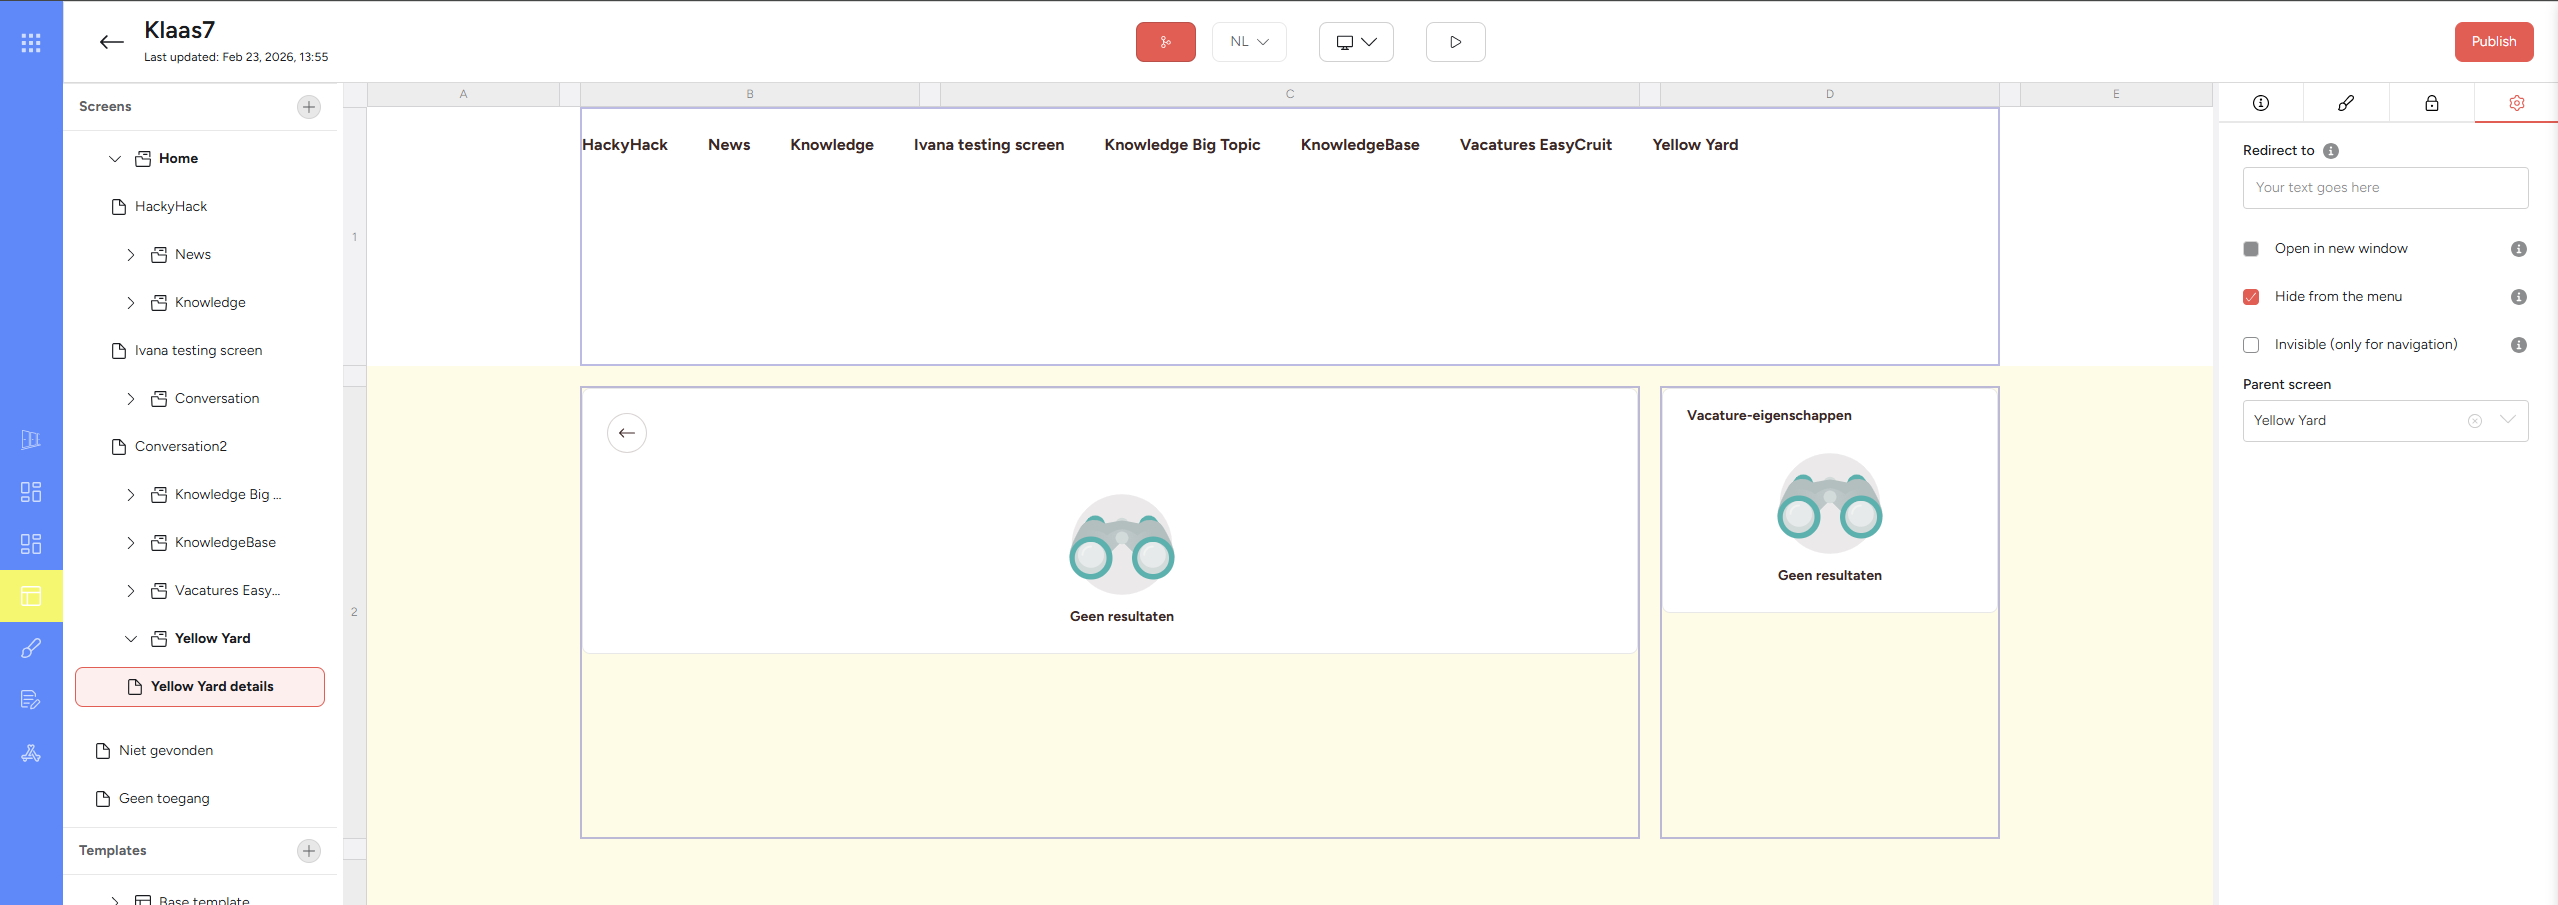This screenshot has height=905, width=2558.
Task: Click the large binoculars Geen resultaten image
Action: (x=1122, y=546)
